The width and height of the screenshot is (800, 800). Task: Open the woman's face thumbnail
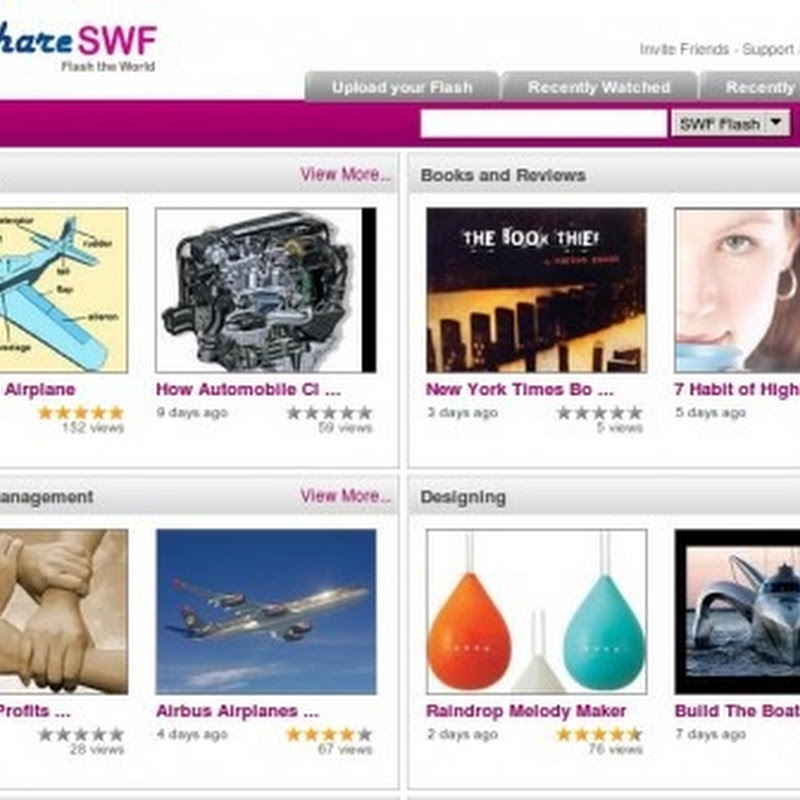pos(737,290)
